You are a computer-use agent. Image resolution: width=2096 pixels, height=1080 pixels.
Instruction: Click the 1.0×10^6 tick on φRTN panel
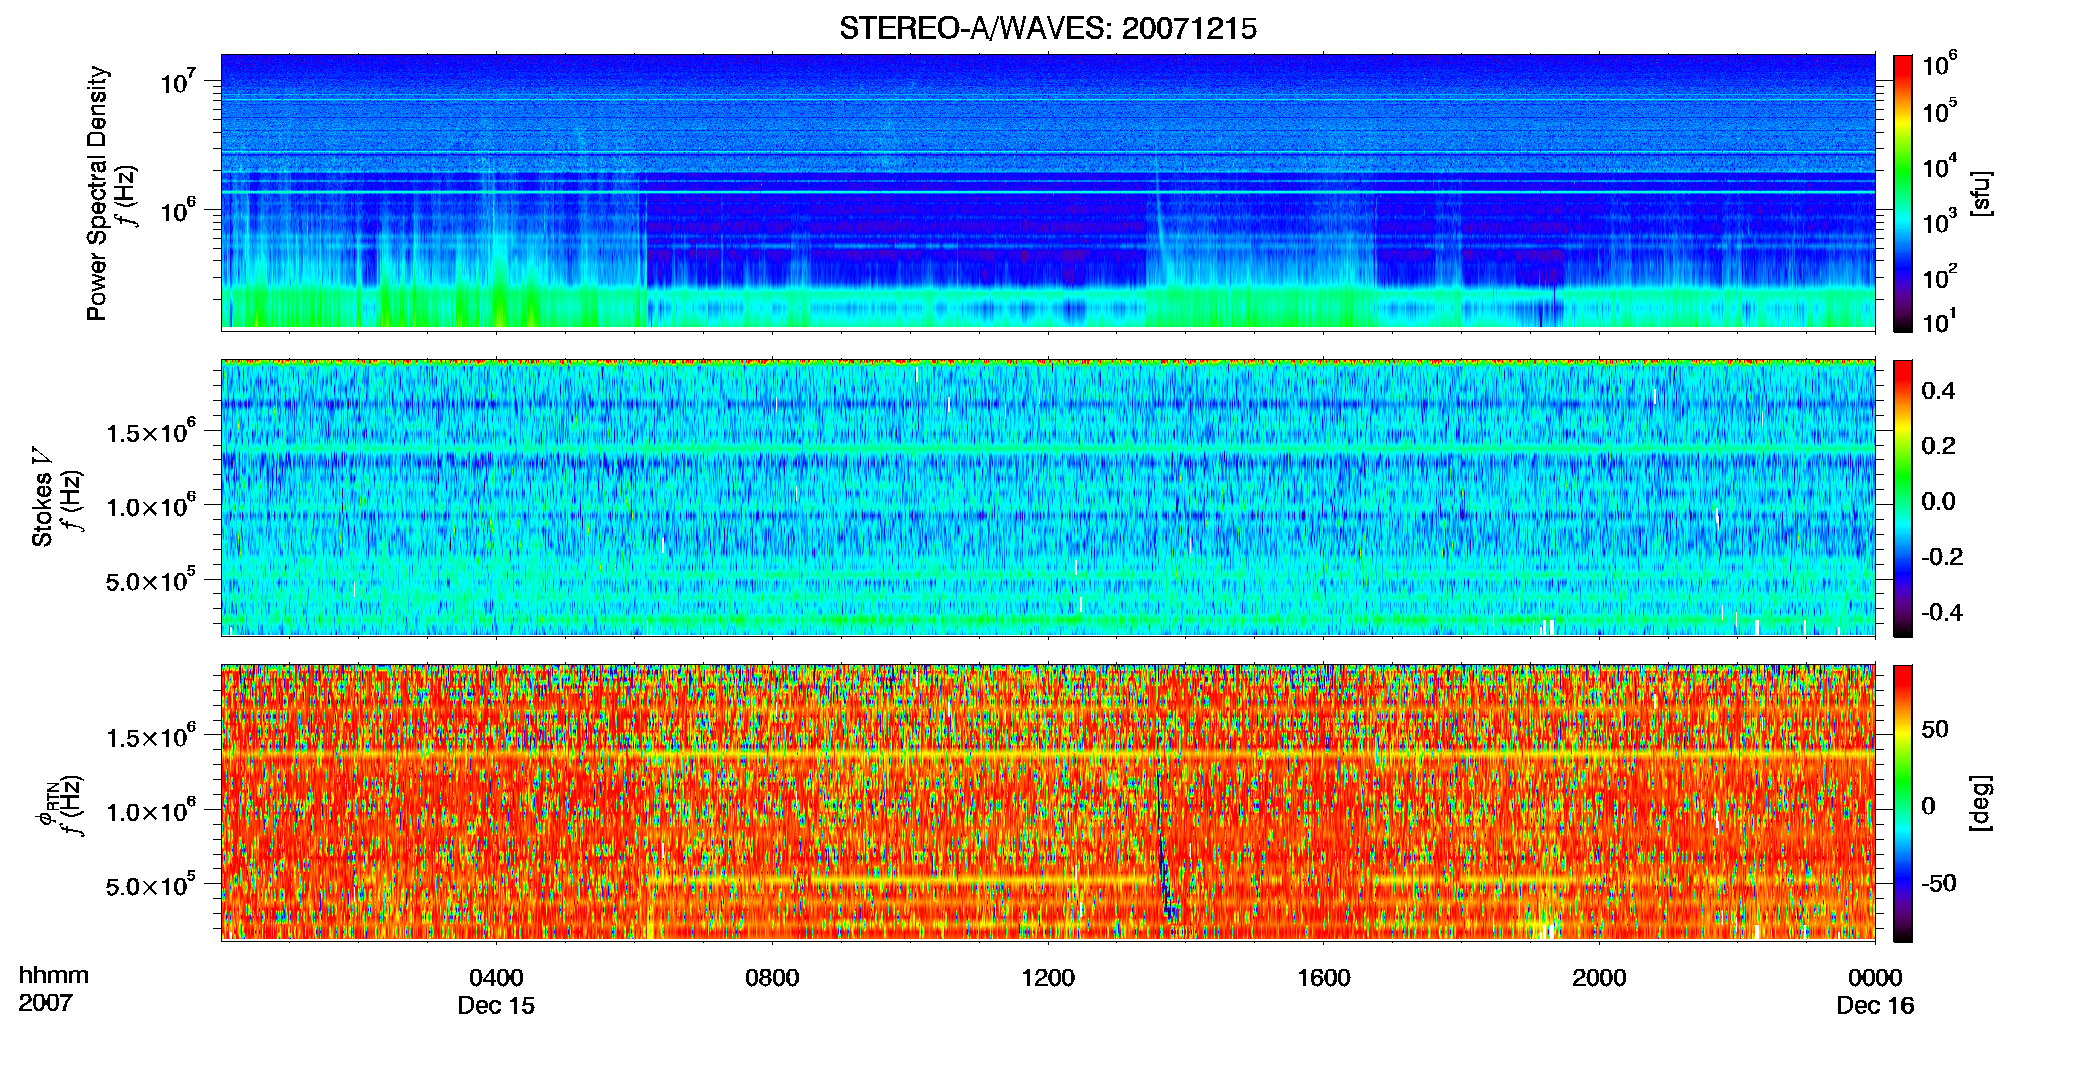click(x=150, y=810)
